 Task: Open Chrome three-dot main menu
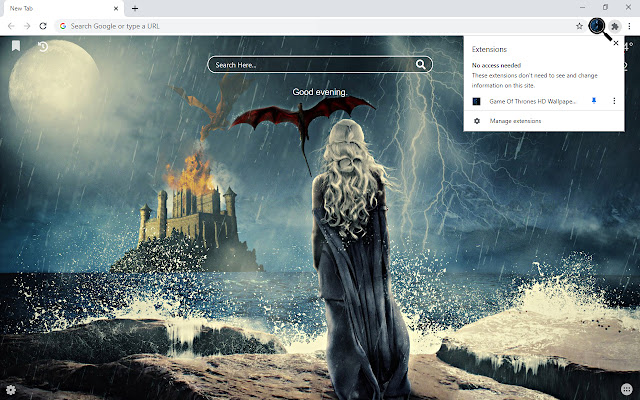[x=629, y=26]
